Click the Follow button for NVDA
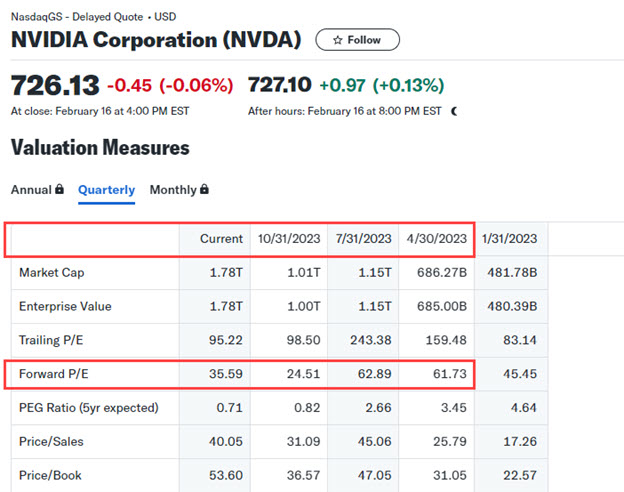This screenshot has width=624, height=492. [x=357, y=39]
